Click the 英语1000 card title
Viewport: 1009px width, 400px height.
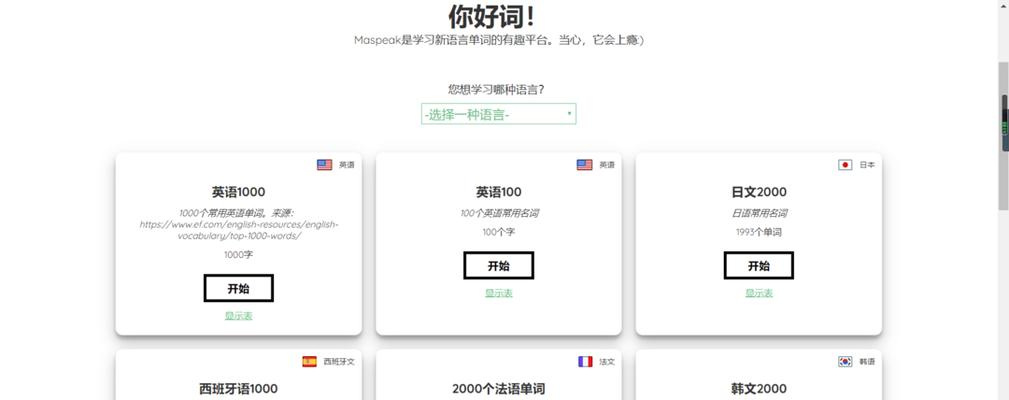(238, 192)
